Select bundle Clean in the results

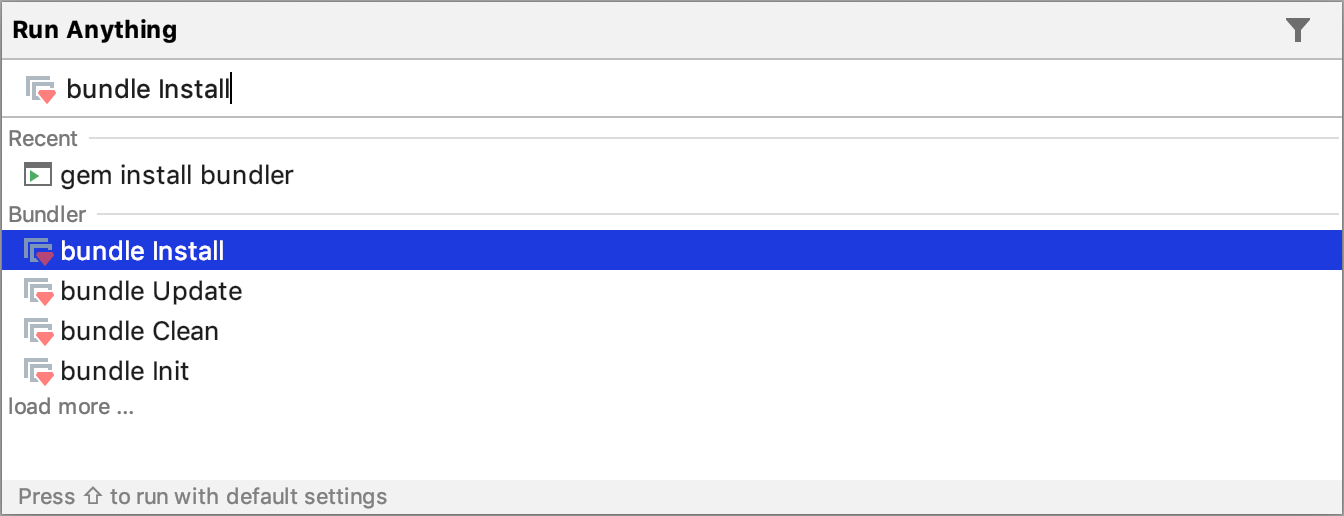[x=139, y=331]
